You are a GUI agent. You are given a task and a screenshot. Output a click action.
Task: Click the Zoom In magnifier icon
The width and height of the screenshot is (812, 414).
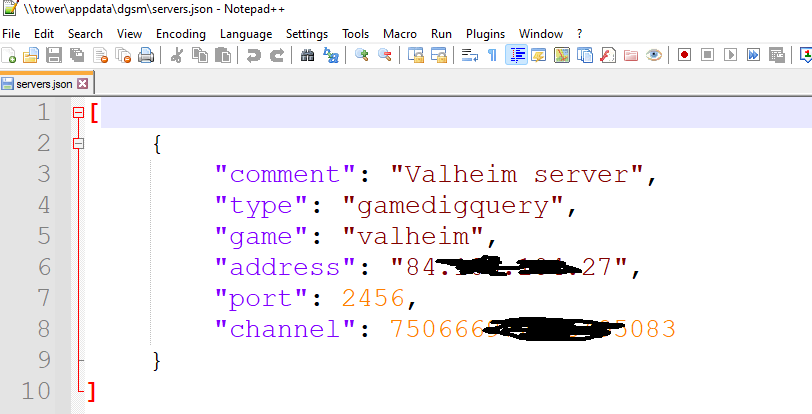[361, 54]
